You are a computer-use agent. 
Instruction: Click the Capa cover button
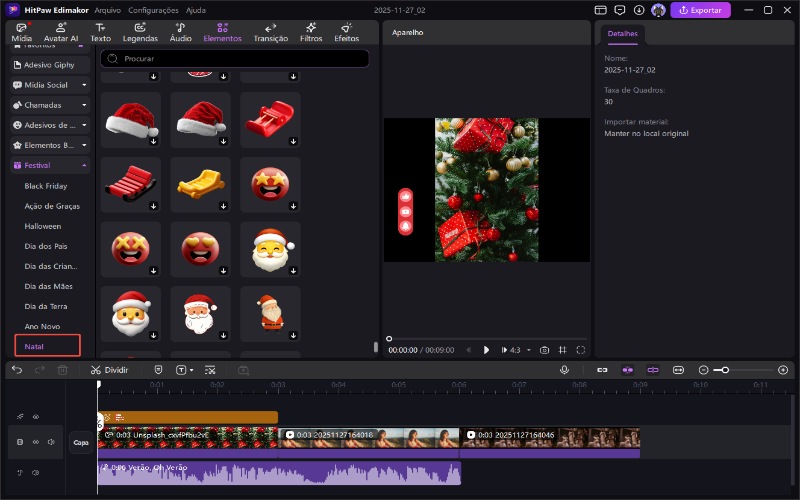(x=81, y=442)
